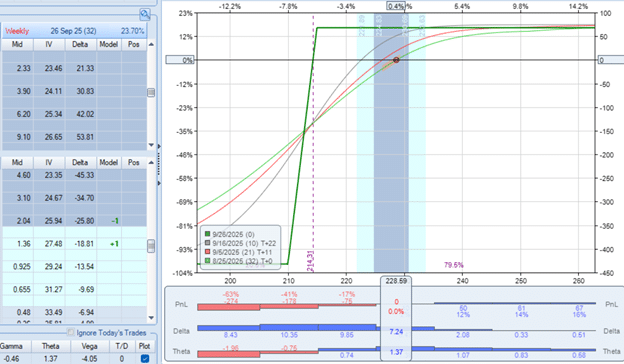This screenshot has width=624, height=364.
Task: Click the +1 model position cell
Action: point(109,243)
